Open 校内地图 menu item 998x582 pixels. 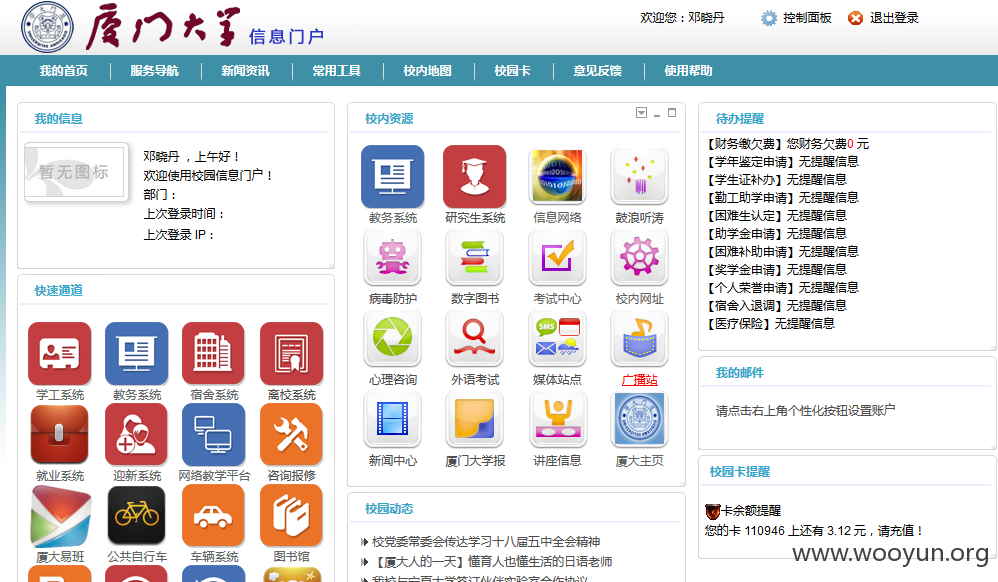(428, 71)
